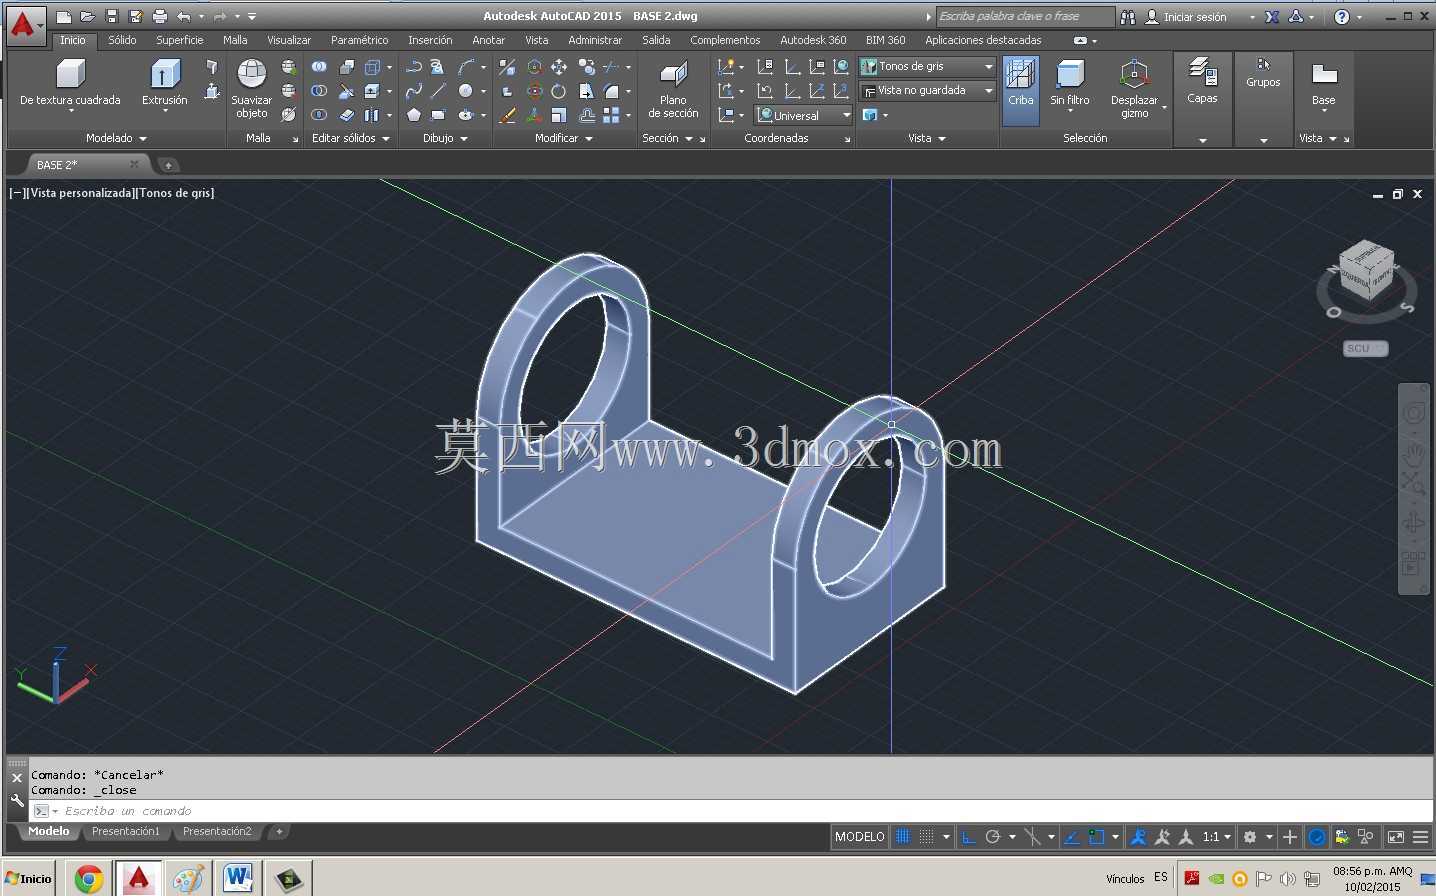Click the Open file icon in quick access toolbar
1436x896 pixels.
pos(87,16)
